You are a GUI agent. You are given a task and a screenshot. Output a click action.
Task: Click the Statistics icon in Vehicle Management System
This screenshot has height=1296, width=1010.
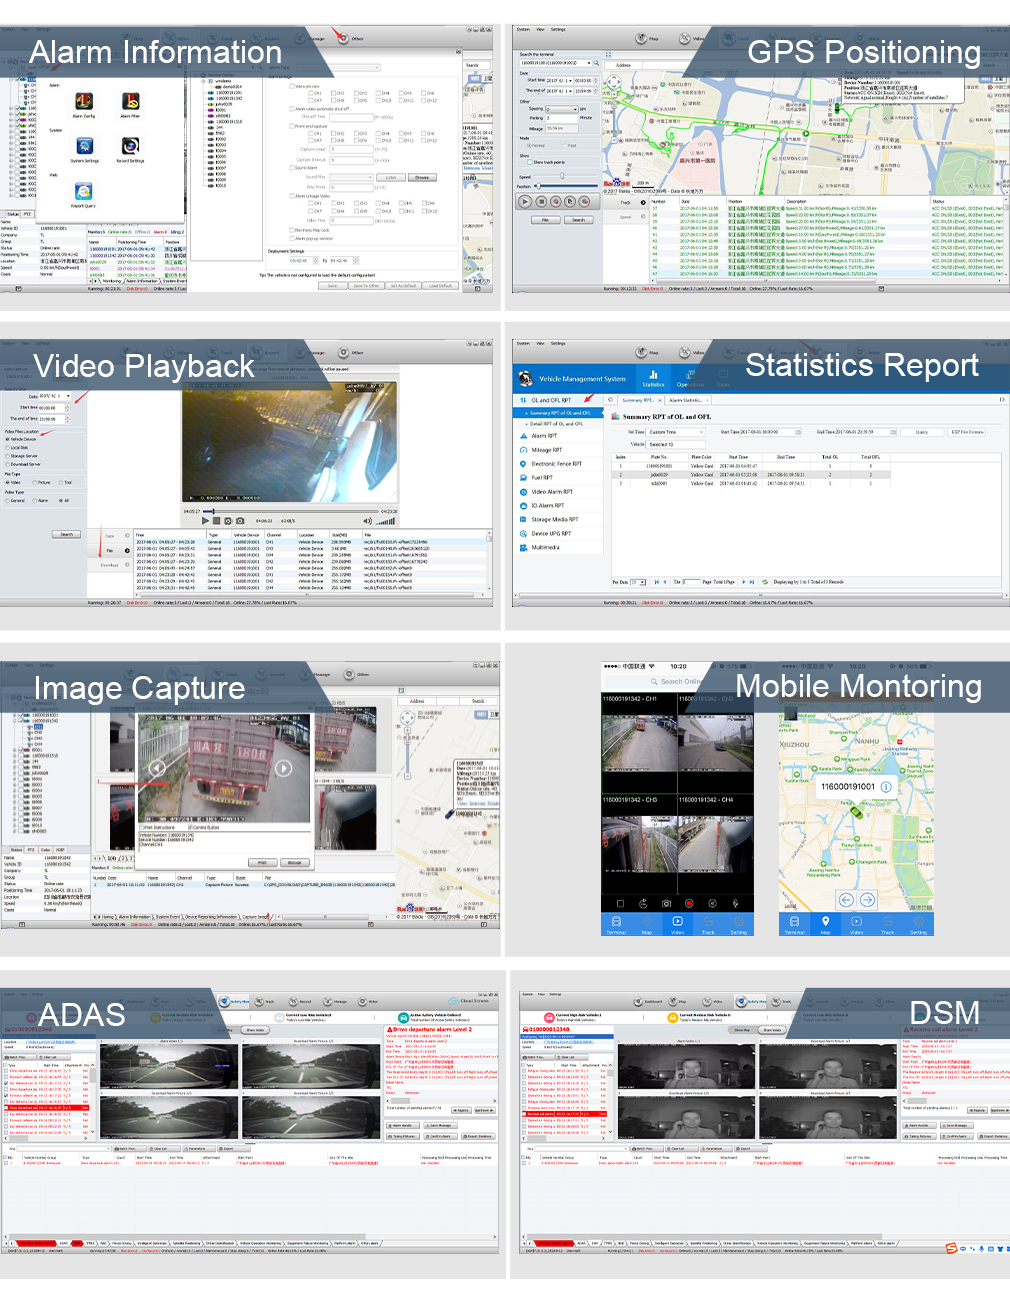tap(653, 377)
